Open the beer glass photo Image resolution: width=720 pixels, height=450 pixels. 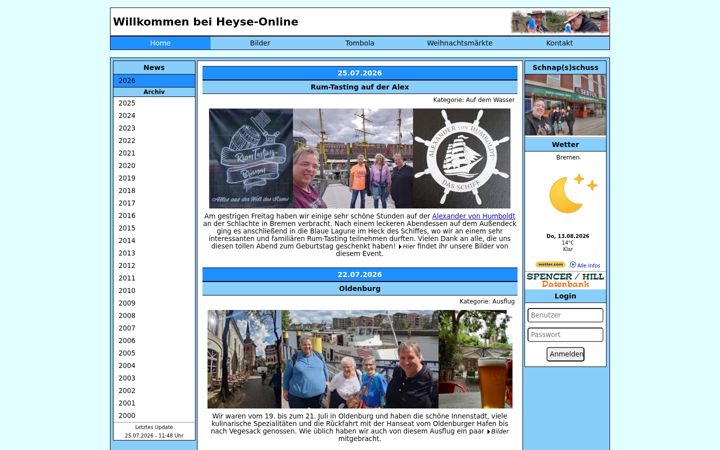[475, 359]
